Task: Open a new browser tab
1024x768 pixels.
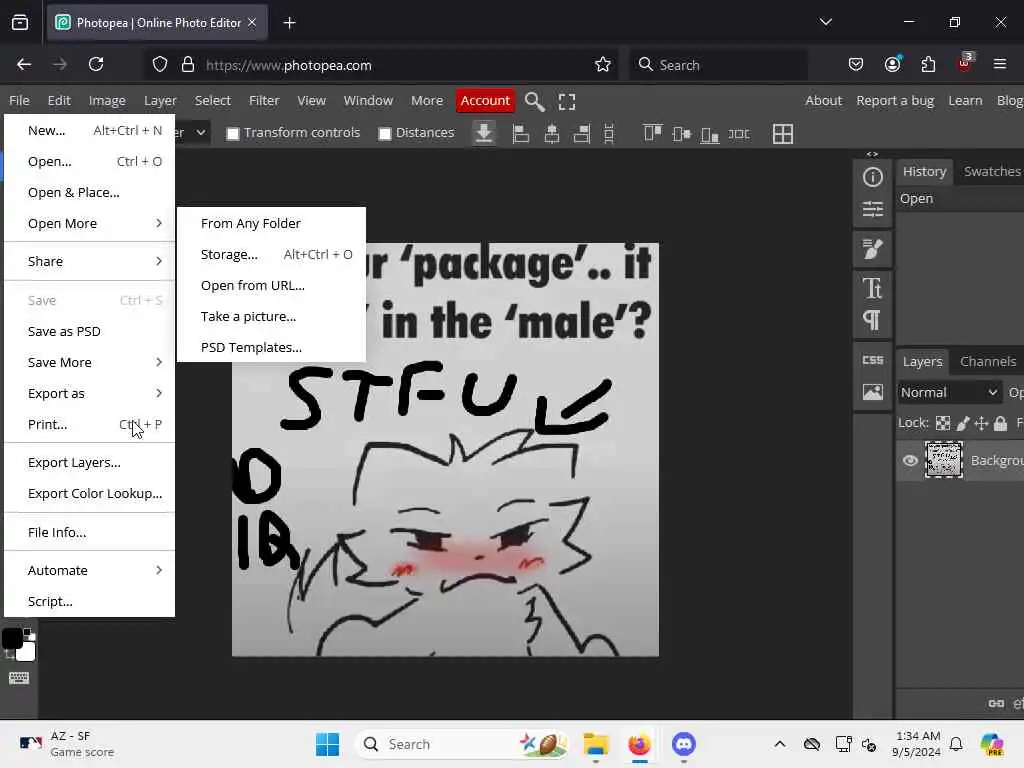Action: (x=289, y=23)
